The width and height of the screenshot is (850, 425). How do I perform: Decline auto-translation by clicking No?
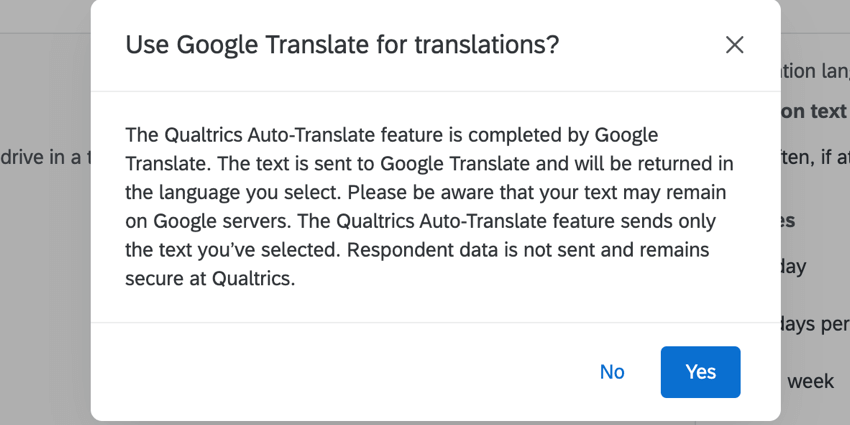tap(612, 372)
